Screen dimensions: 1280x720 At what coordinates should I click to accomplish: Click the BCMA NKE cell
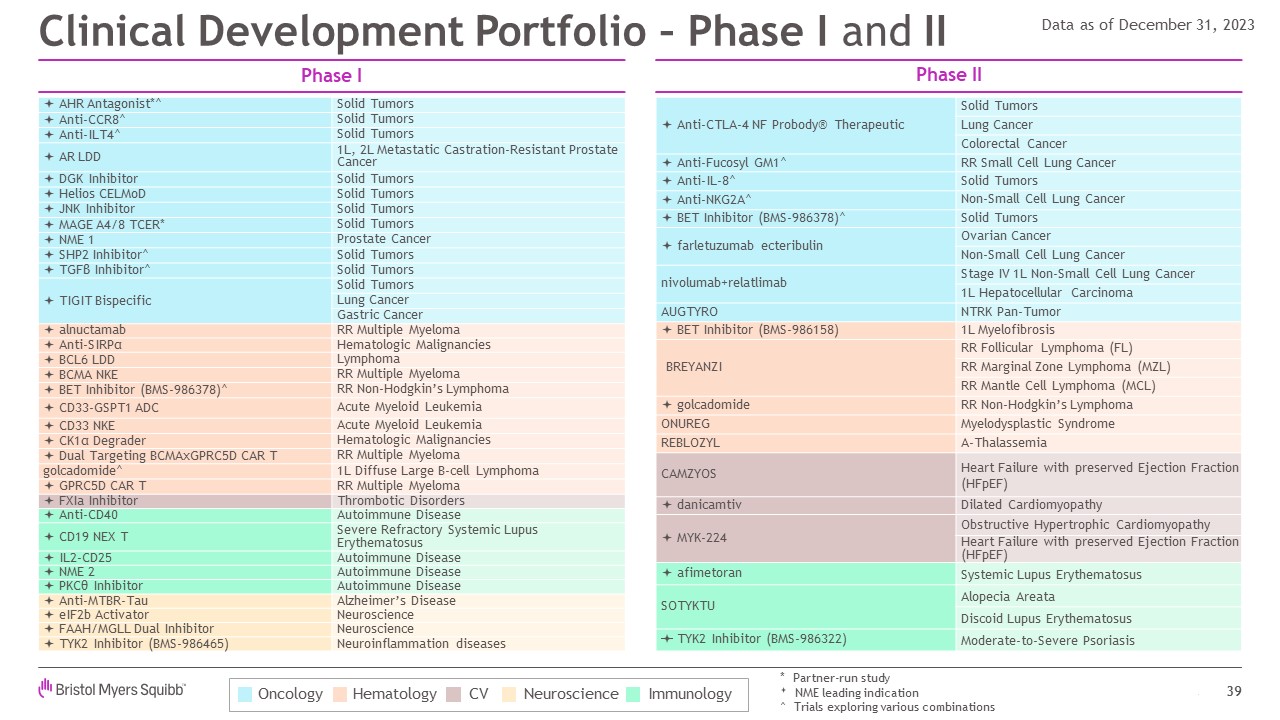click(185, 374)
